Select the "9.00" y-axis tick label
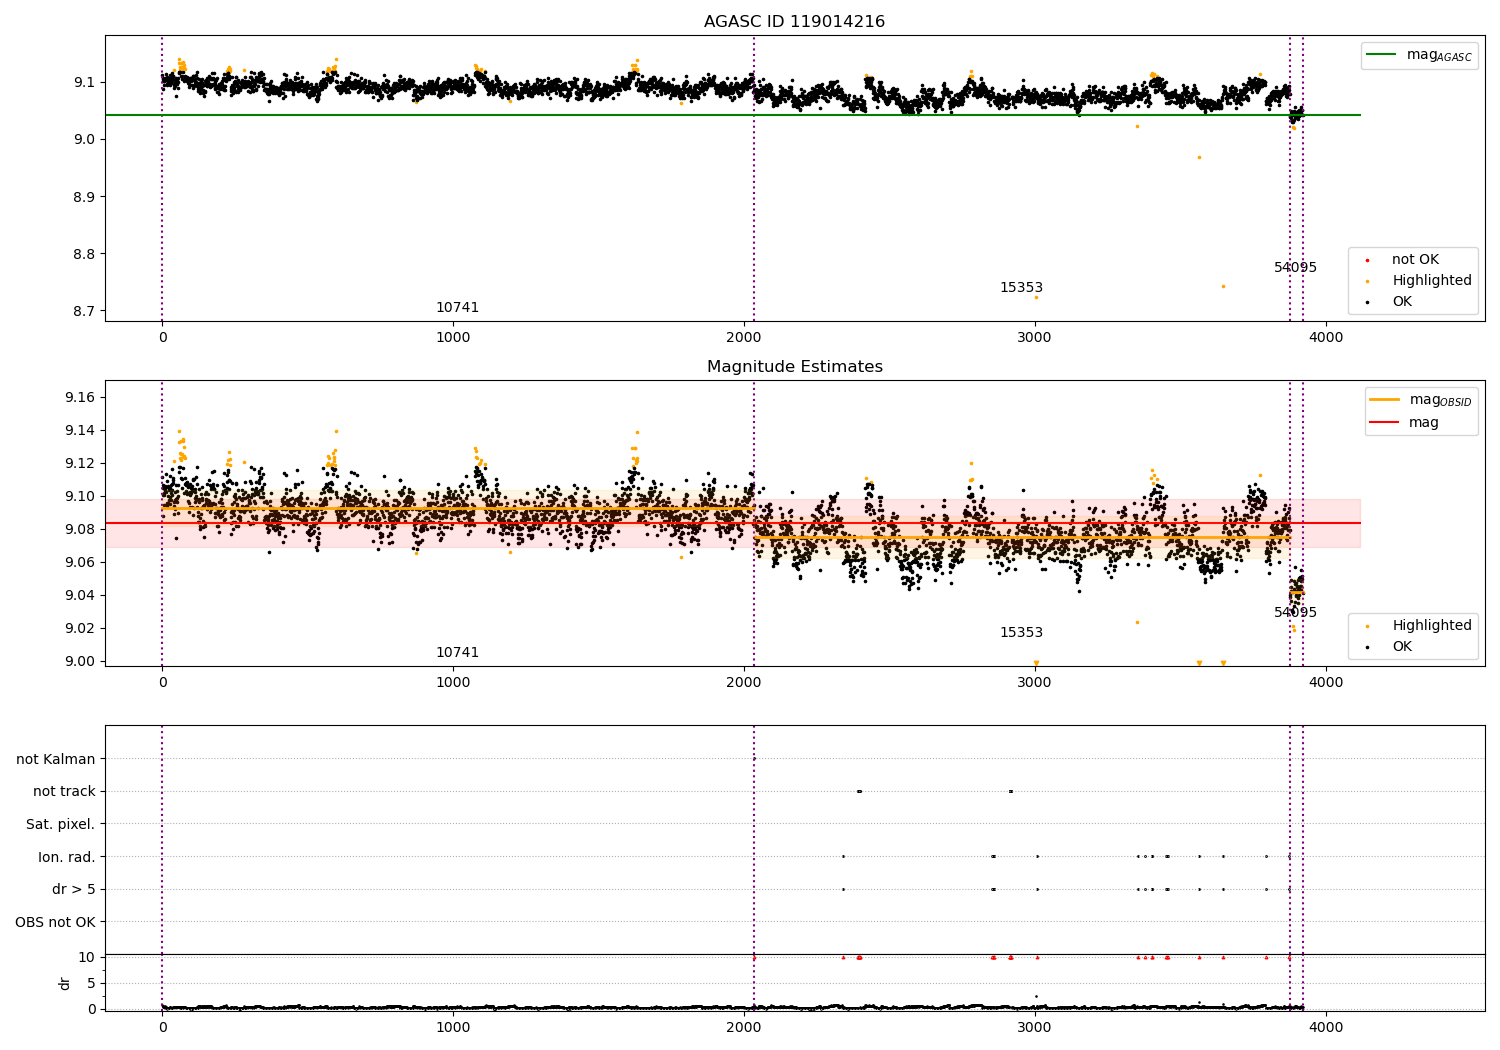This screenshot has width=1500, height=1050. [x=80, y=662]
